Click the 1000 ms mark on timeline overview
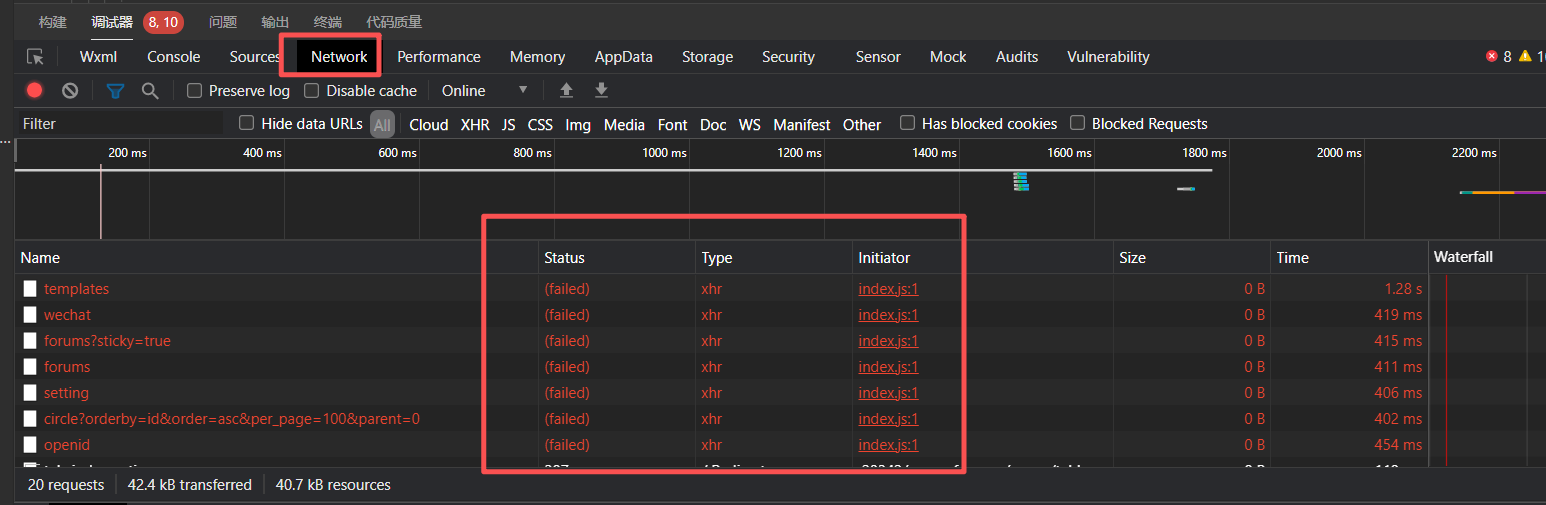The height and width of the screenshot is (505, 1546). coord(663,153)
